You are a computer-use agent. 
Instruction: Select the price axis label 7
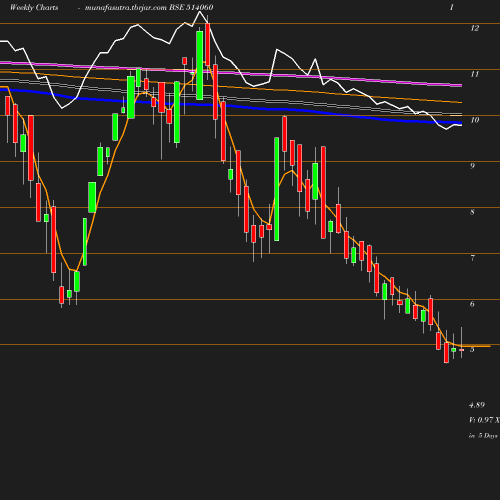click(472, 258)
